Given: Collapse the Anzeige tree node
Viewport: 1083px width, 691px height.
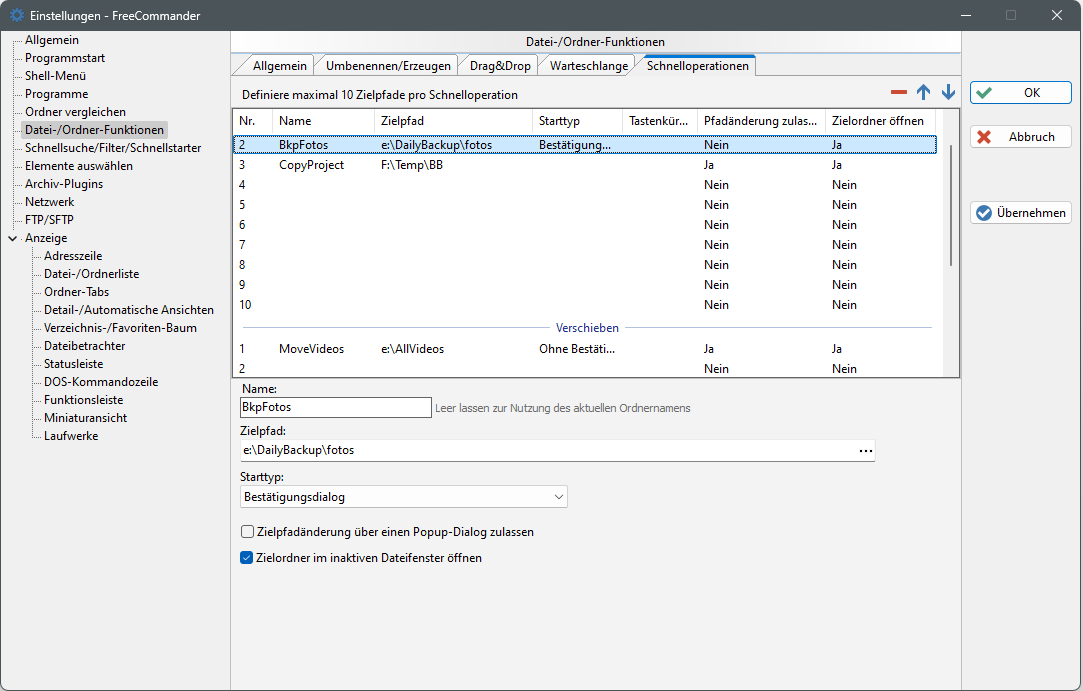Looking at the screenshot, I should pos(12,238).
